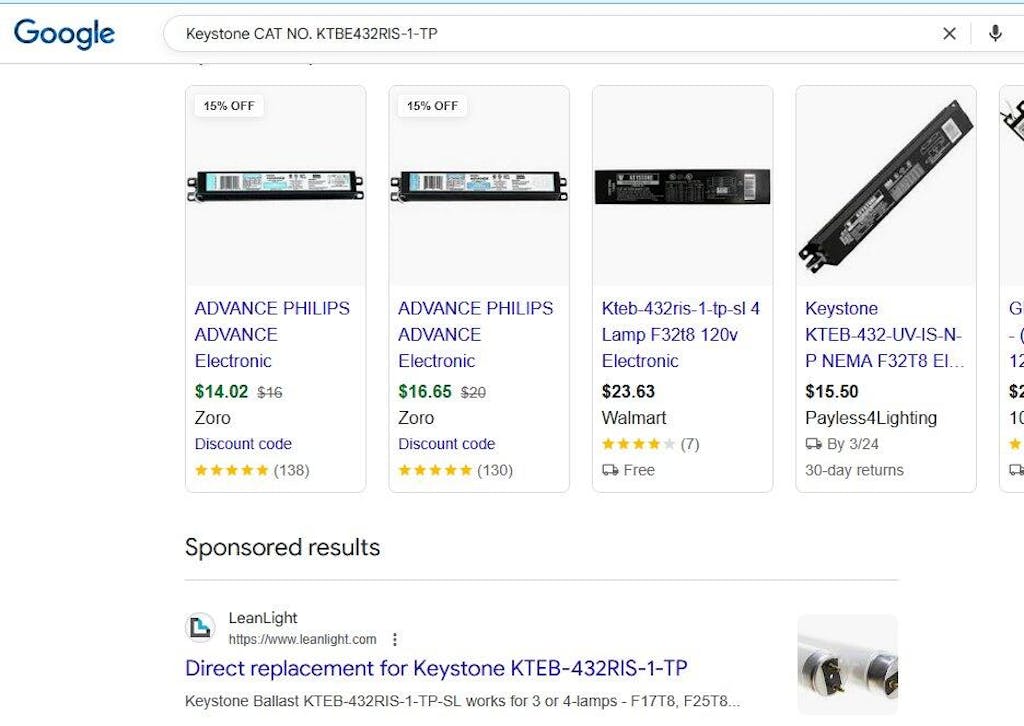Click the LeanLight site favicon

coord(200,628)
